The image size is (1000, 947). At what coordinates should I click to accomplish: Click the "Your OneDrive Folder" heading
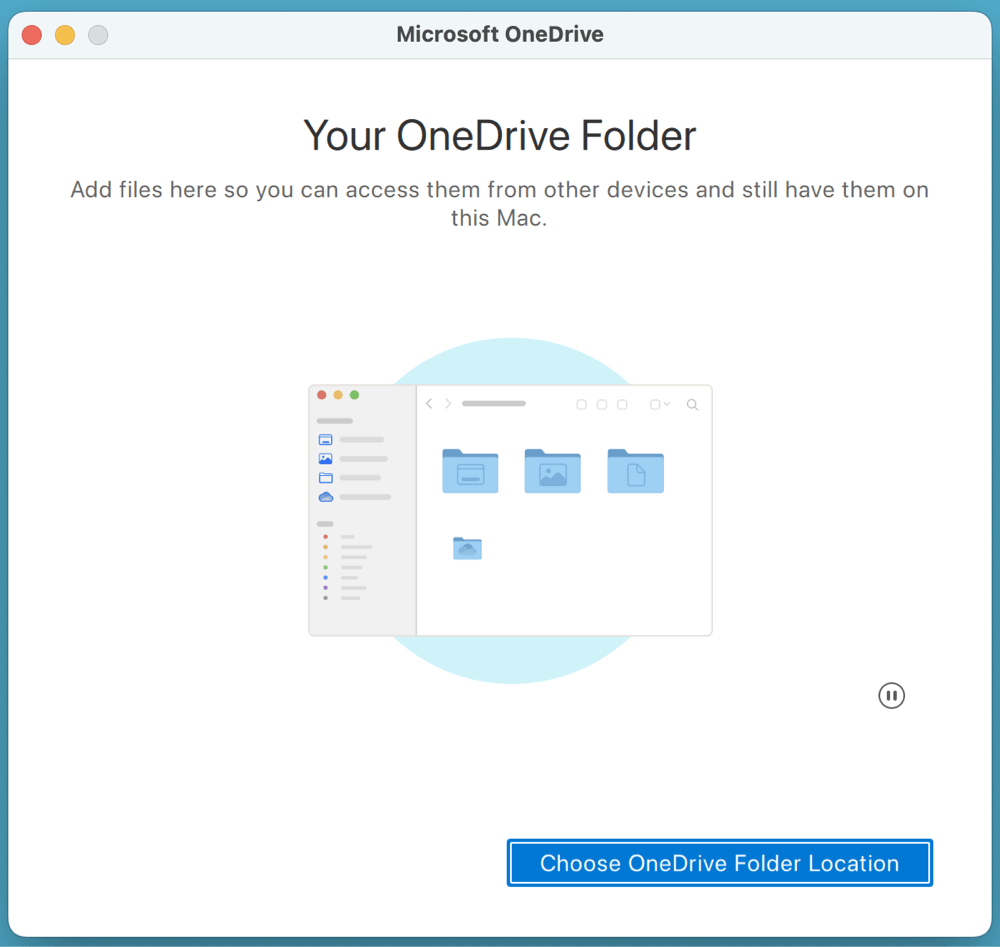[499, 136]
